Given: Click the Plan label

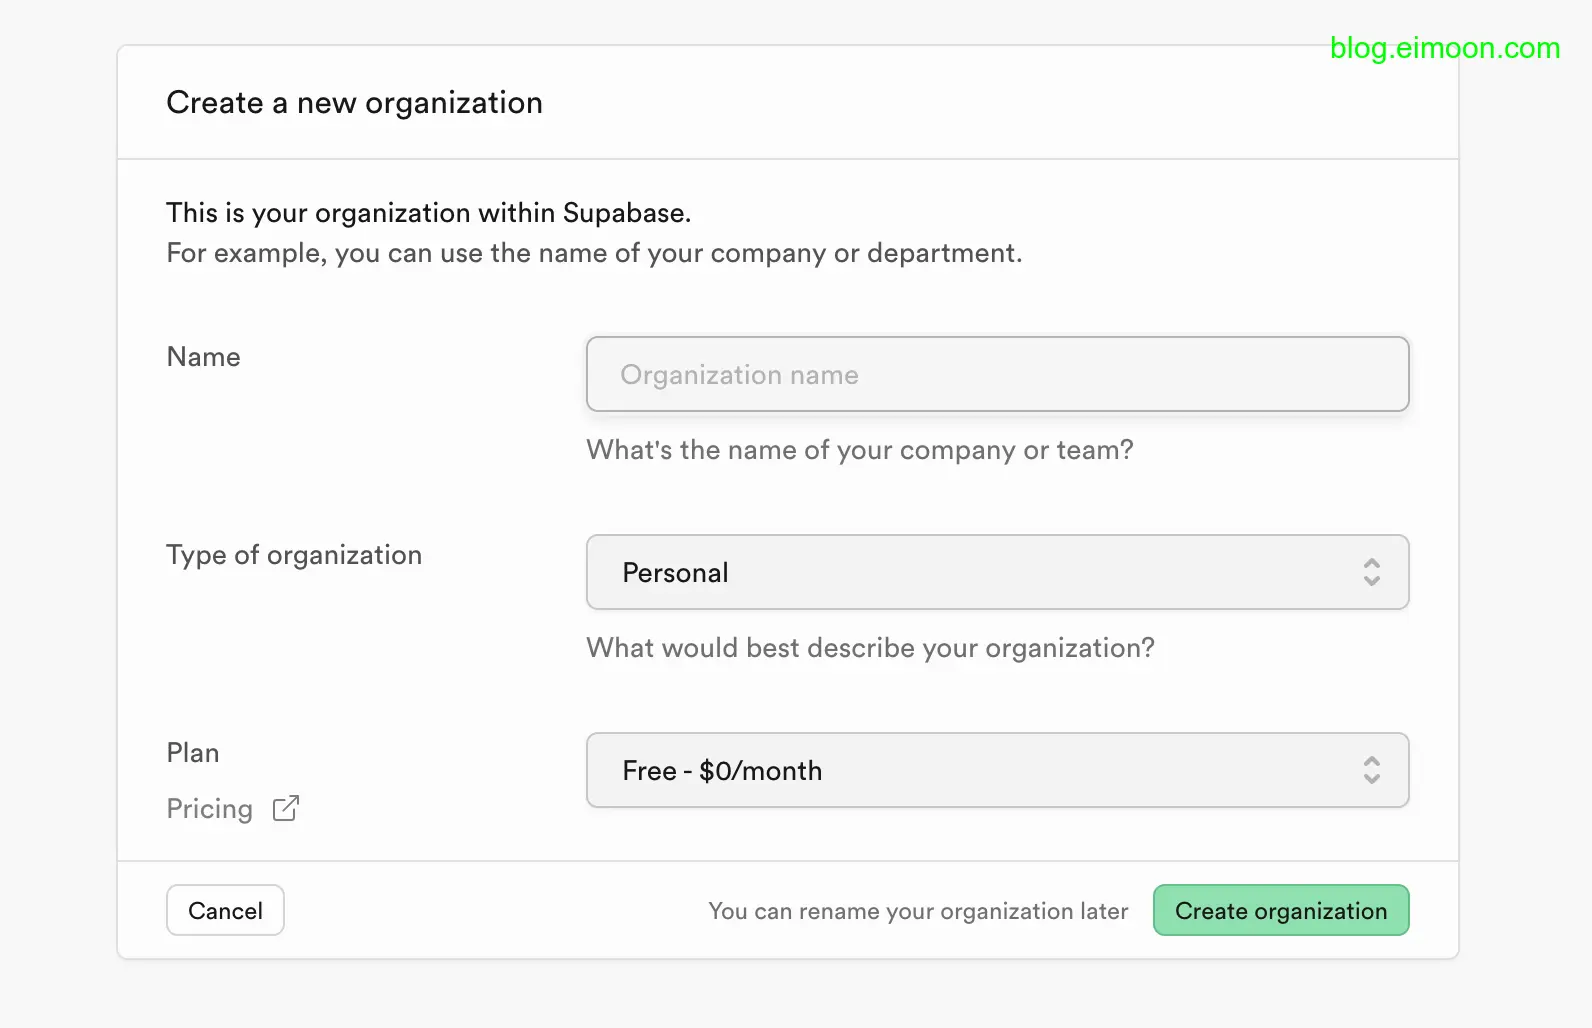Looking at the screenshot, I should coord(193,753).
